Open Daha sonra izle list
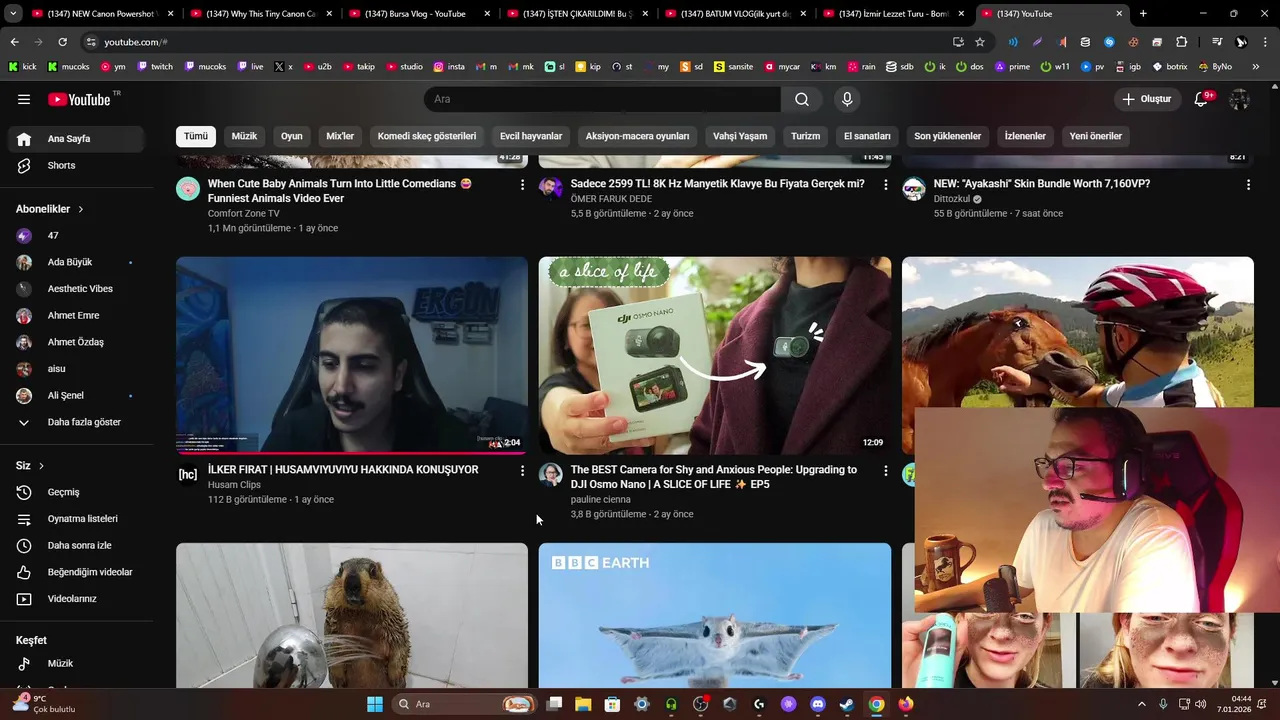Image resolution: width=1280 pixels, height=720 pixels. (76, 545)
